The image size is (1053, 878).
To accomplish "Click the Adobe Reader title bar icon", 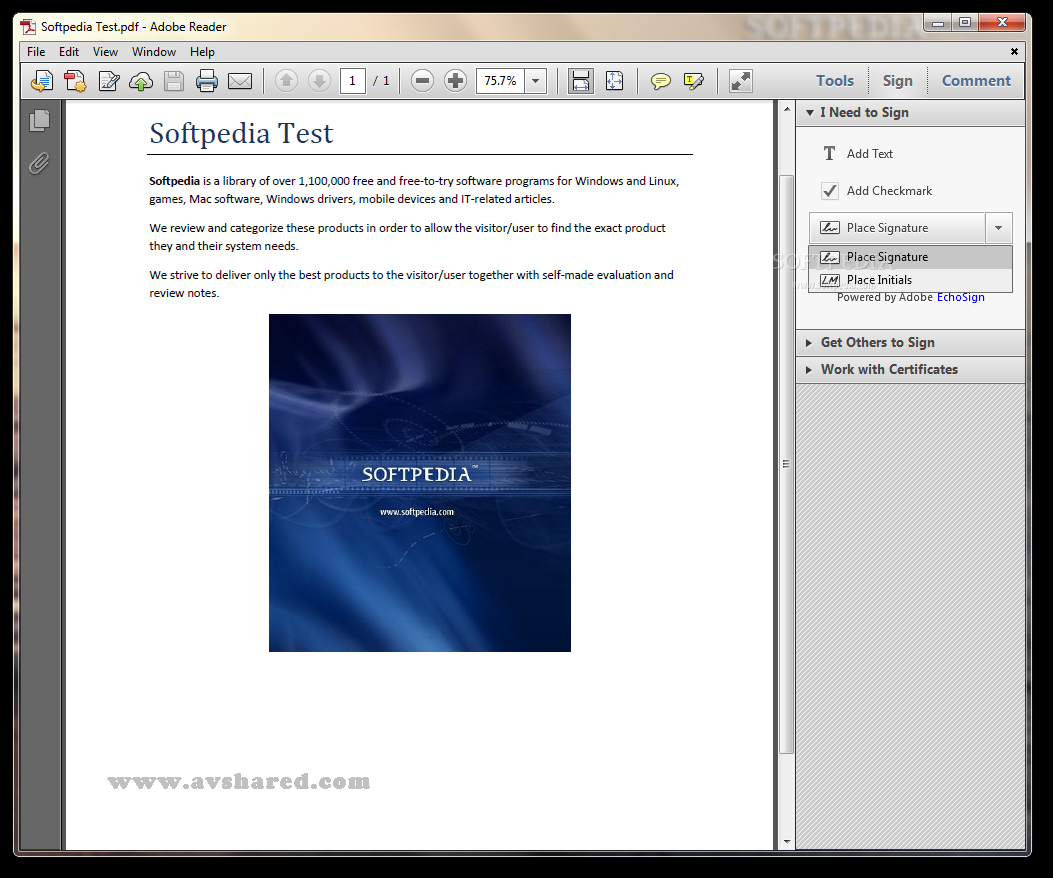I will 28,27.
